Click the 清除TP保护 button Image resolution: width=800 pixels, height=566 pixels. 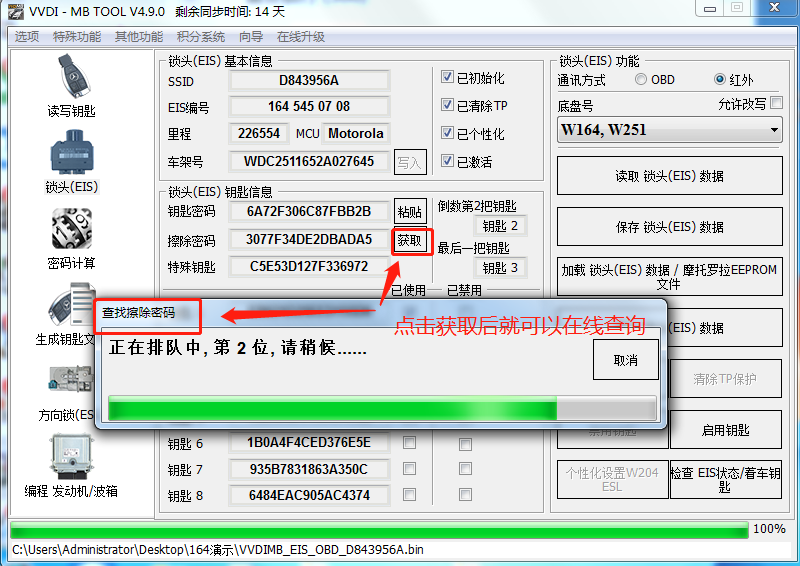pyautogui.click(x=725, y=379)
